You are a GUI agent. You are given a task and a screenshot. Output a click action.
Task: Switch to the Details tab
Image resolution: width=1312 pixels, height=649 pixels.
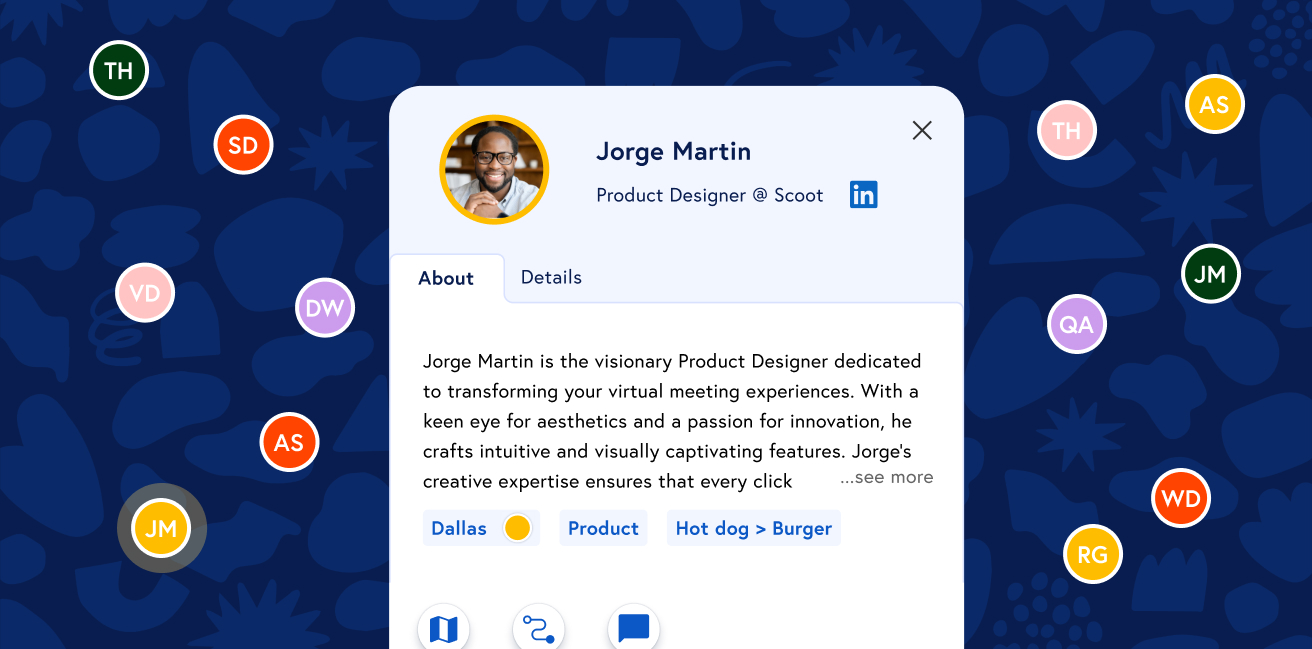pyautogui.click(x=551, y=278)
